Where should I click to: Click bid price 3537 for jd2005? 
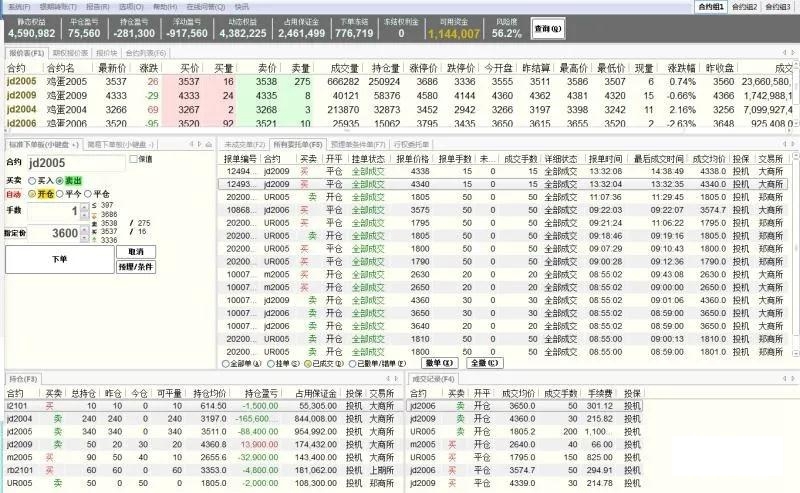[189, 82]
